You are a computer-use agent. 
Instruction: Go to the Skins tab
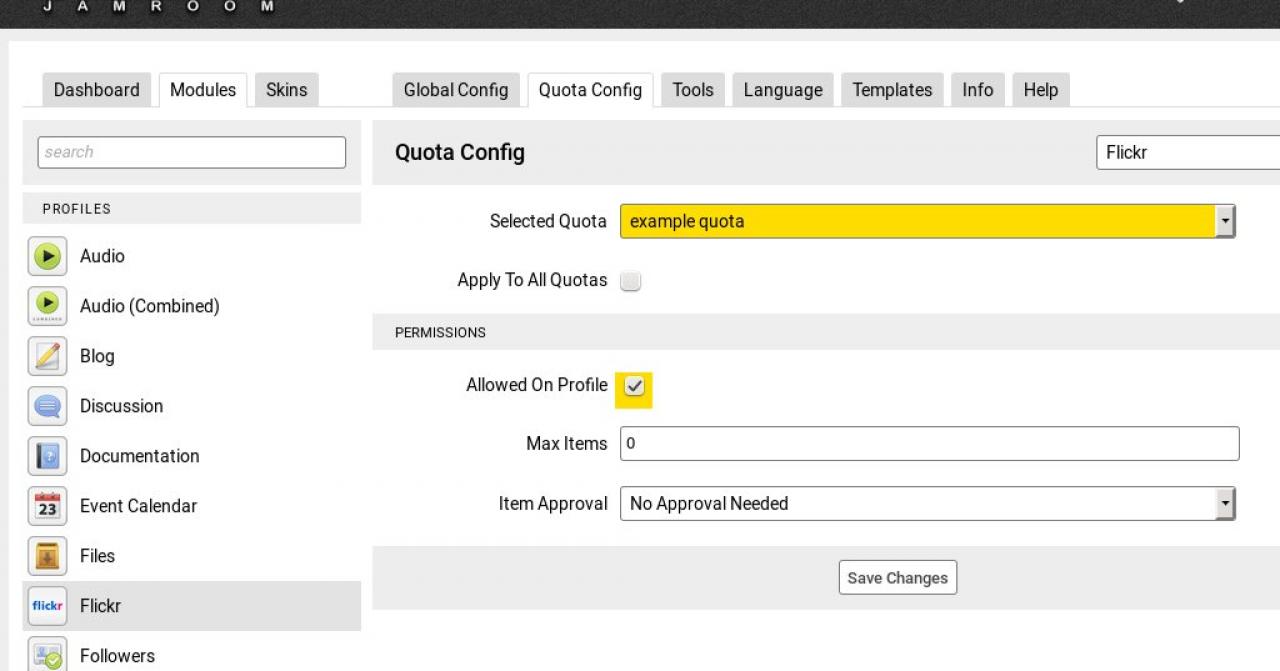[x=286, y=90]
